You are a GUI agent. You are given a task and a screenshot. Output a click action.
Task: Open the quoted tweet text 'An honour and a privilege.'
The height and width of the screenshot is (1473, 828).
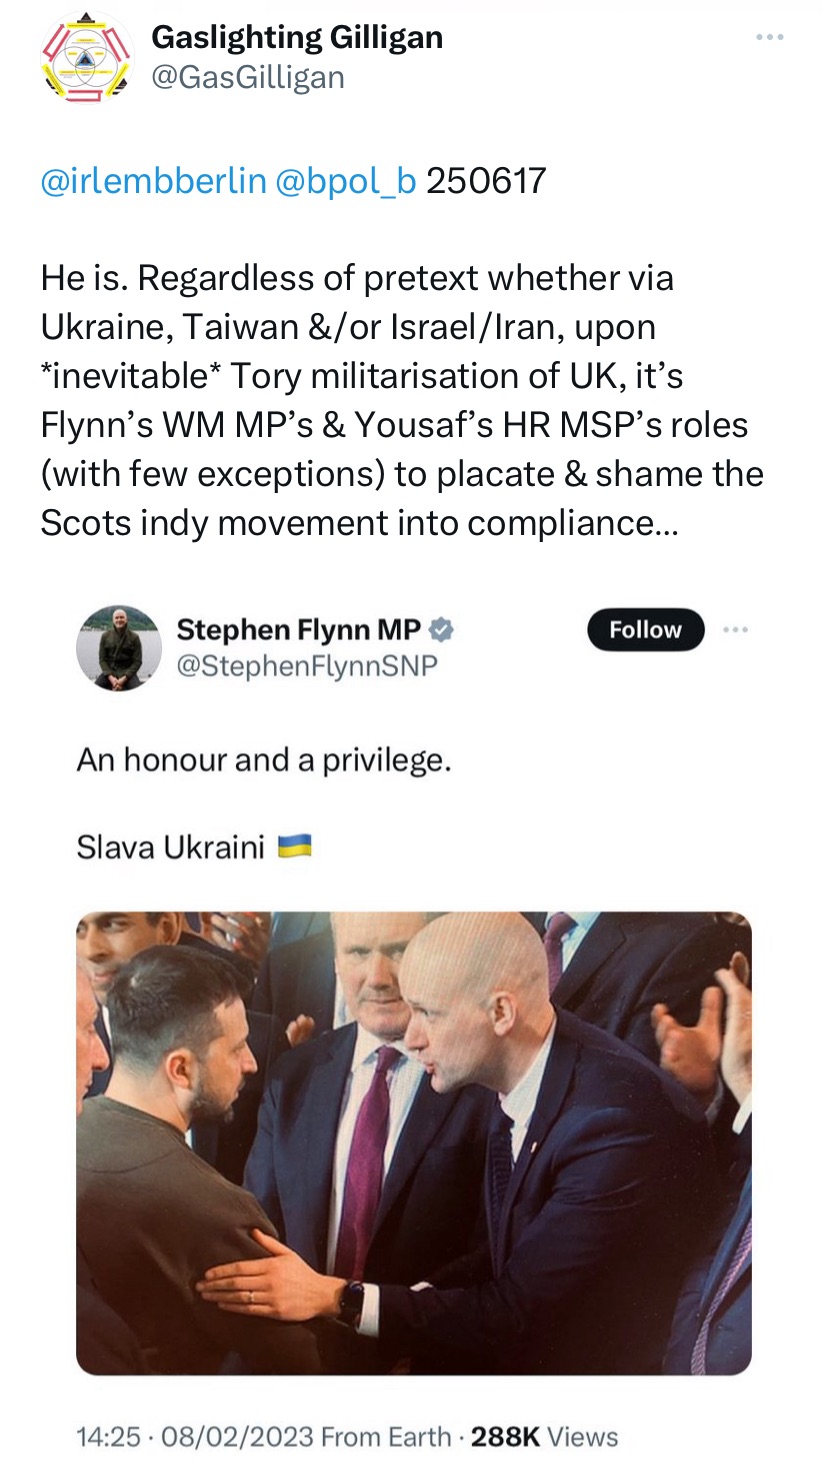(x=264, y=761)
